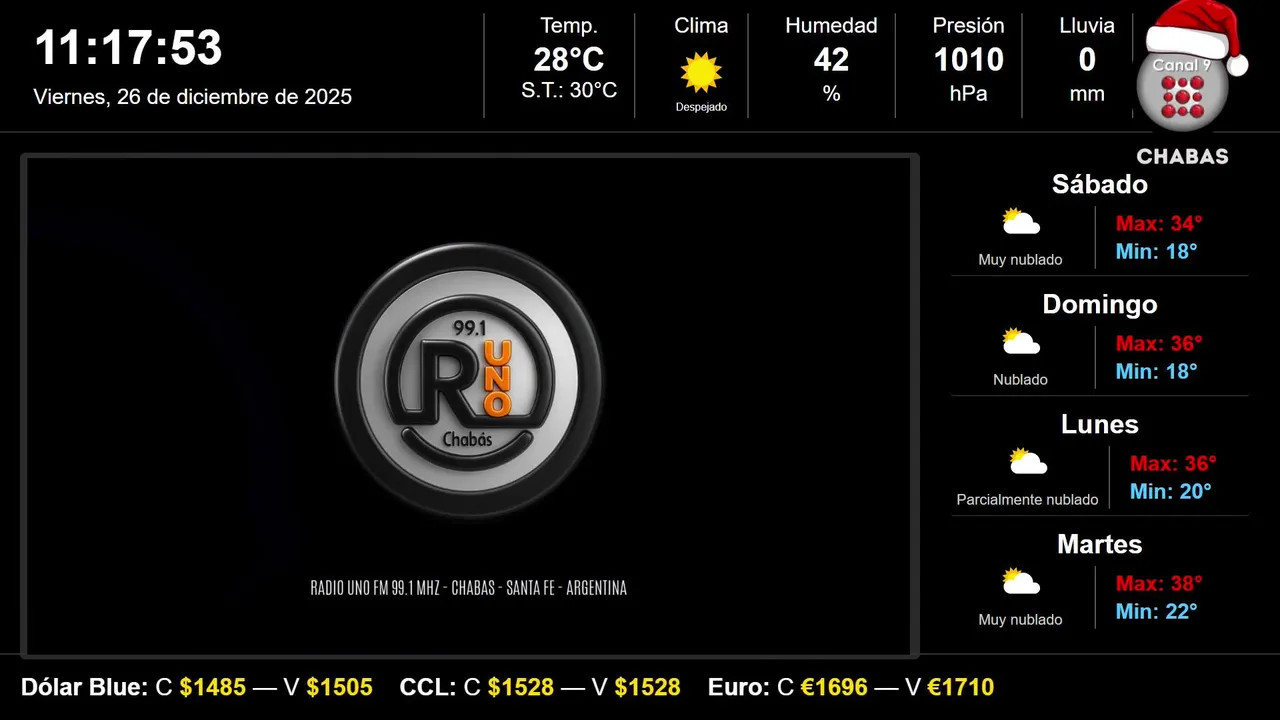Click the CCL buy price after C
The image size is (1280, 720).
point(521,688)
